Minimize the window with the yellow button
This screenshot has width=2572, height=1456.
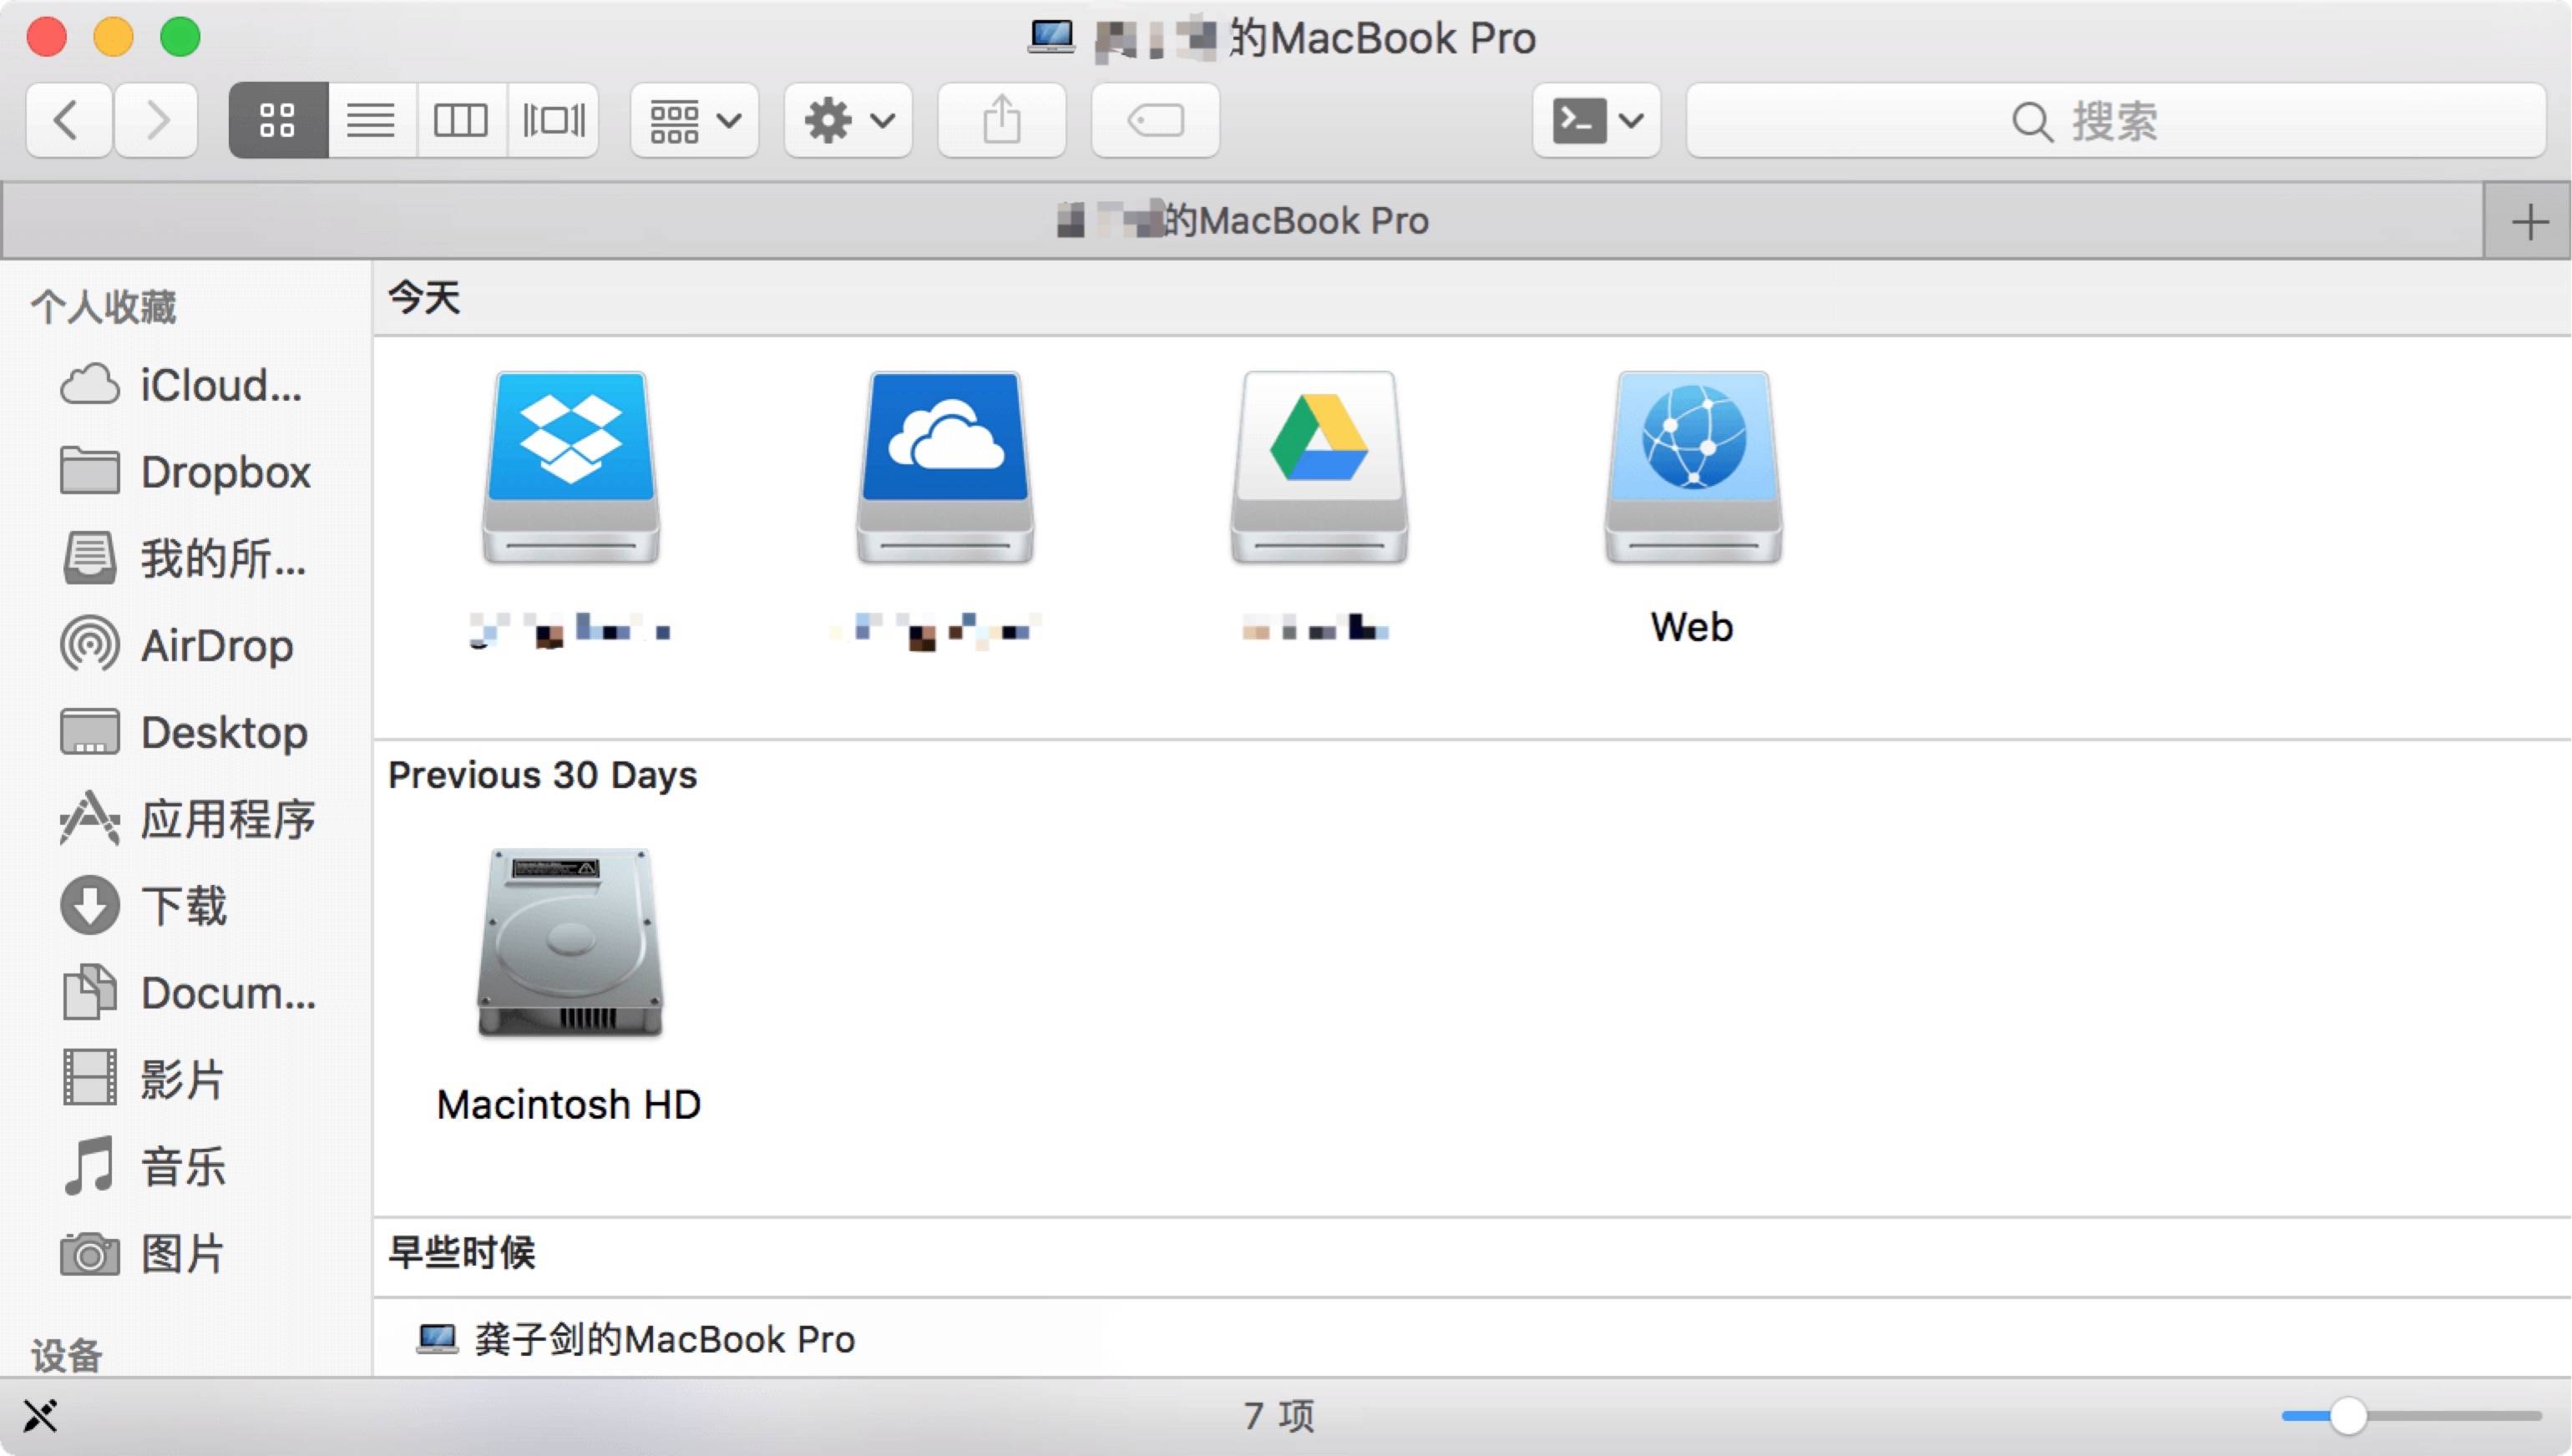click(x=113, y=38)
